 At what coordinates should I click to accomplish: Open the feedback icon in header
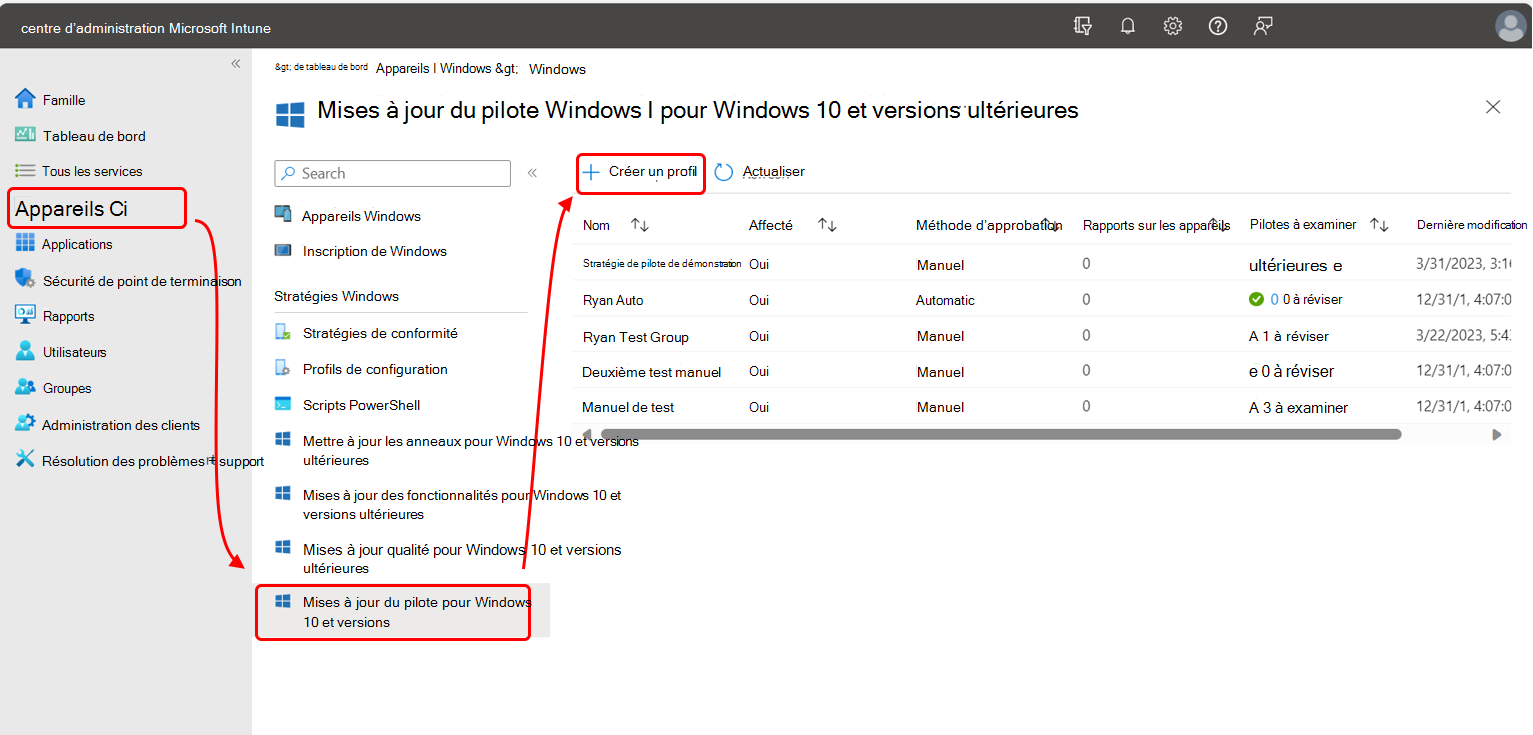(x=1263, y=27)
